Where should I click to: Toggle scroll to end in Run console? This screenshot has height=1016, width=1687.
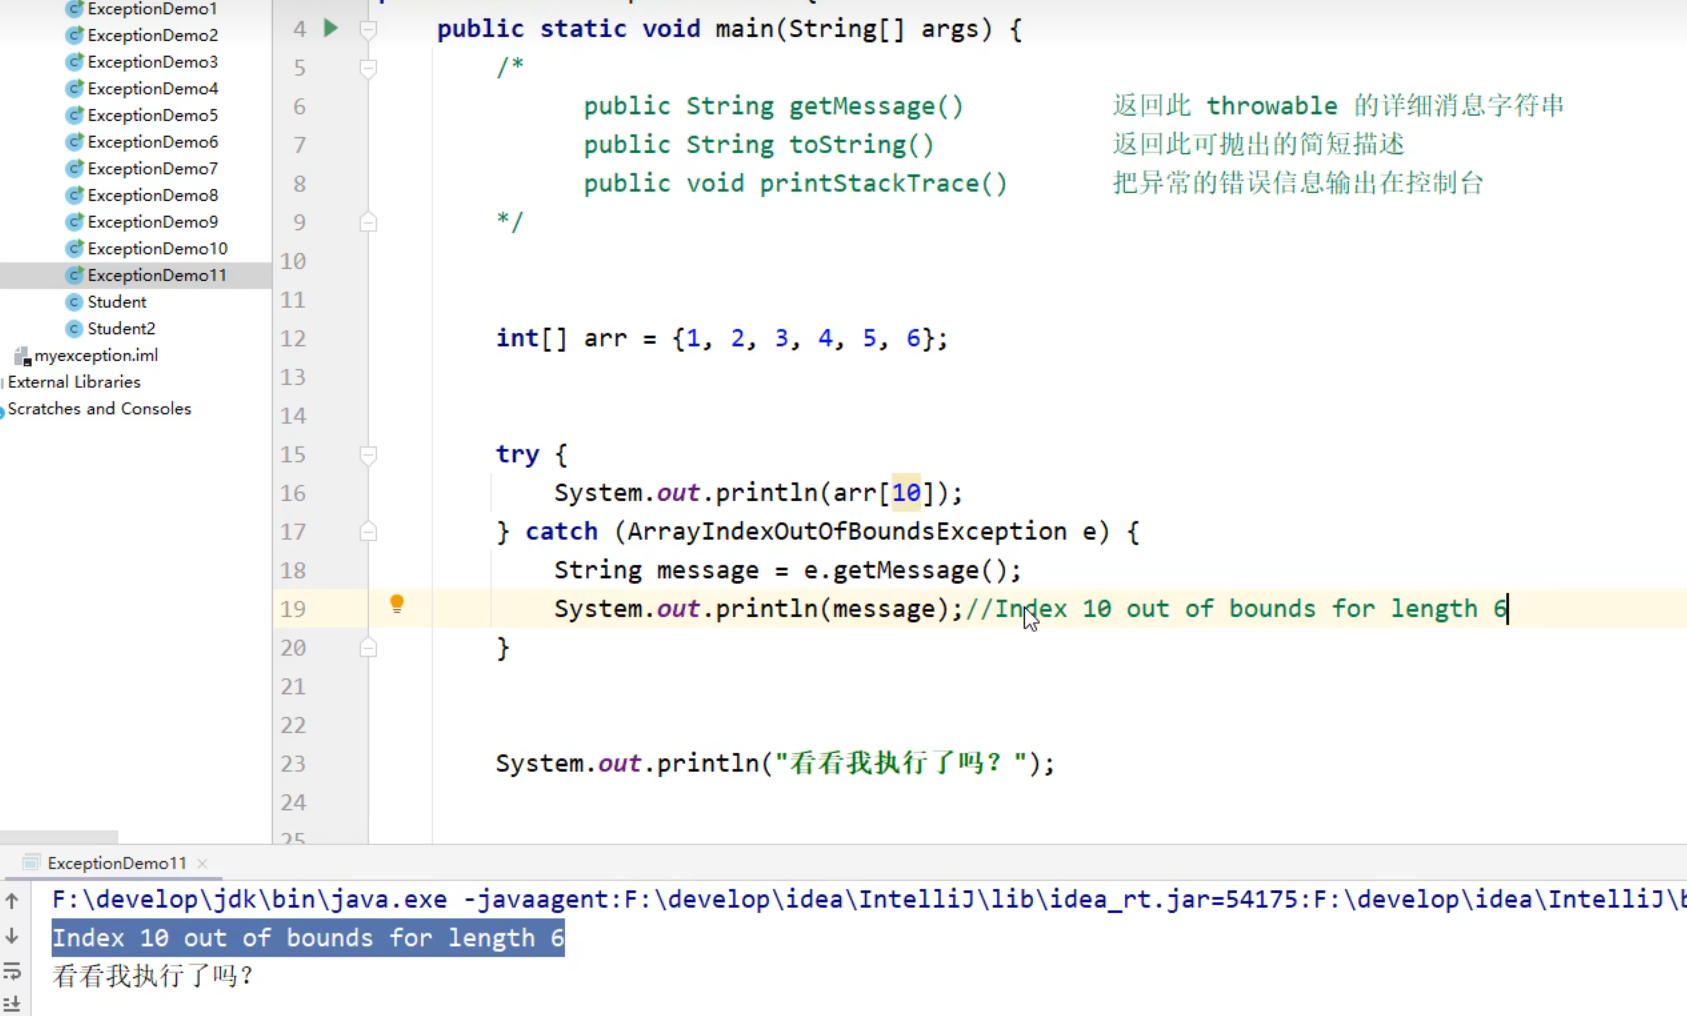click(12, 1003)
